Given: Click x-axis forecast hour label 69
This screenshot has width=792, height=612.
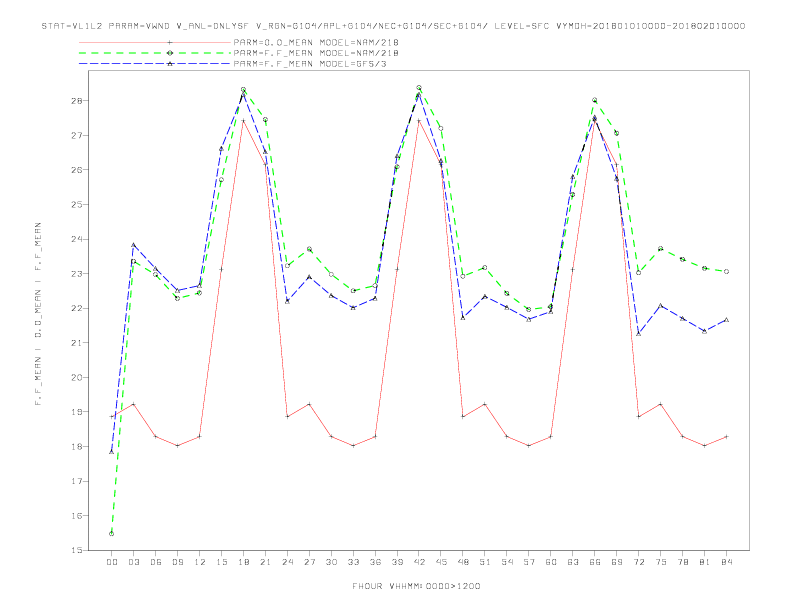Looking at the screenshot, I should (617, 562).
